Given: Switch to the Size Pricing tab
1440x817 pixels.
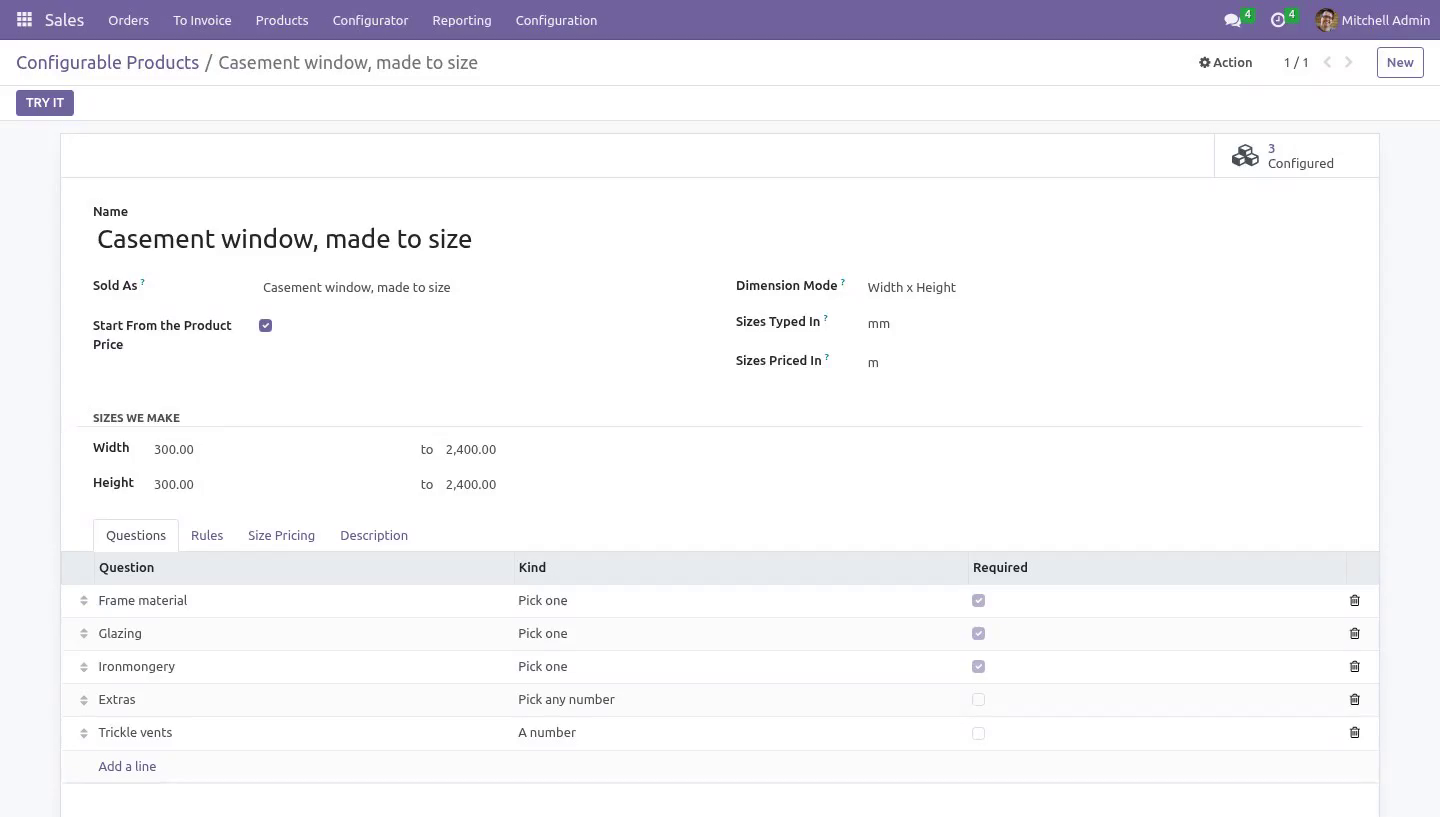Looking at the screenshot, I should (281, 536).
